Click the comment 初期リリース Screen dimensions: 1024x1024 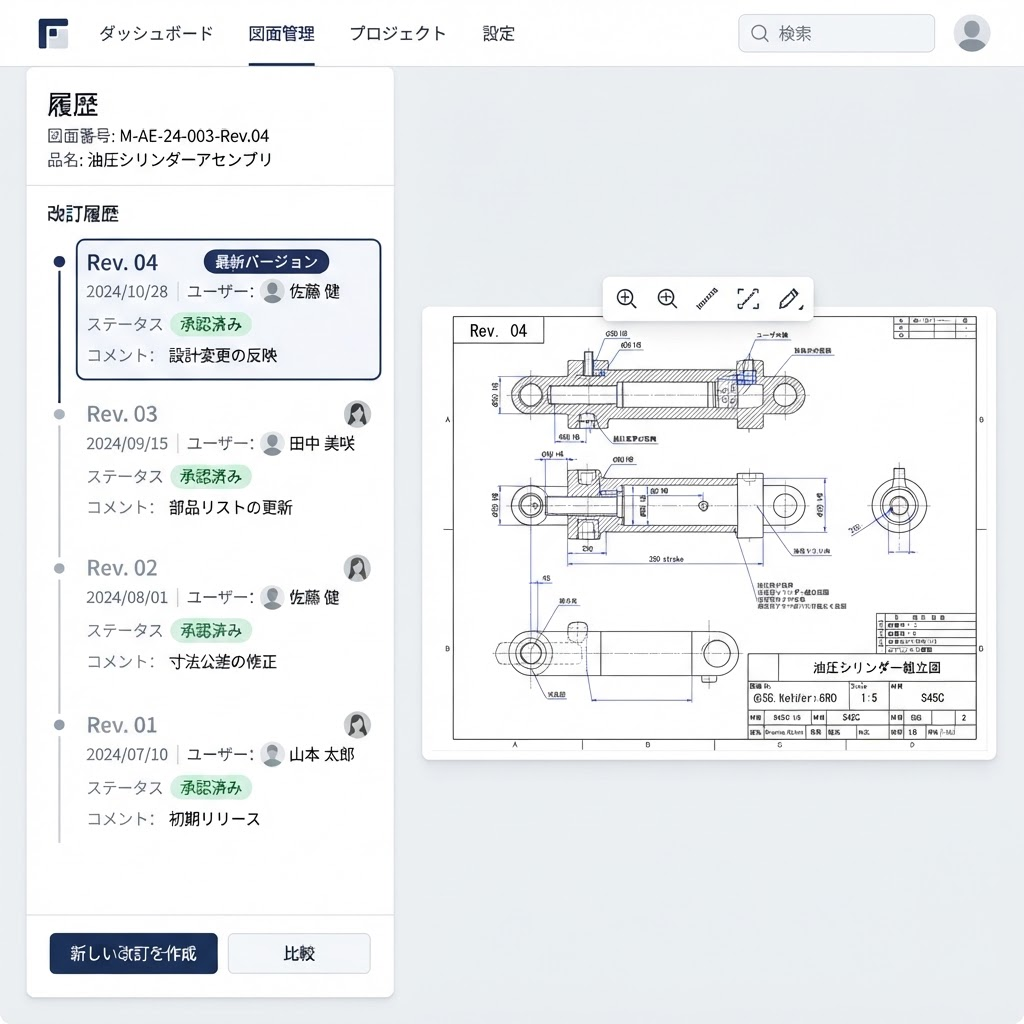pos(215,819)
